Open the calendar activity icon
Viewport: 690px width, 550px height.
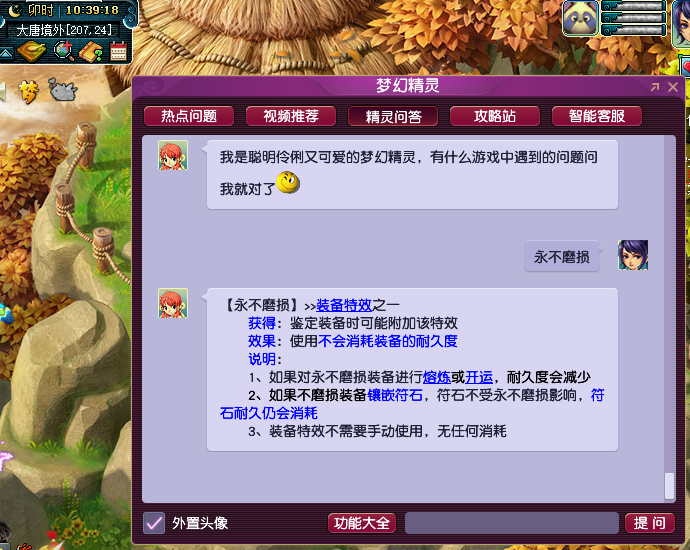pyautogui.click(x=118, y=51)
